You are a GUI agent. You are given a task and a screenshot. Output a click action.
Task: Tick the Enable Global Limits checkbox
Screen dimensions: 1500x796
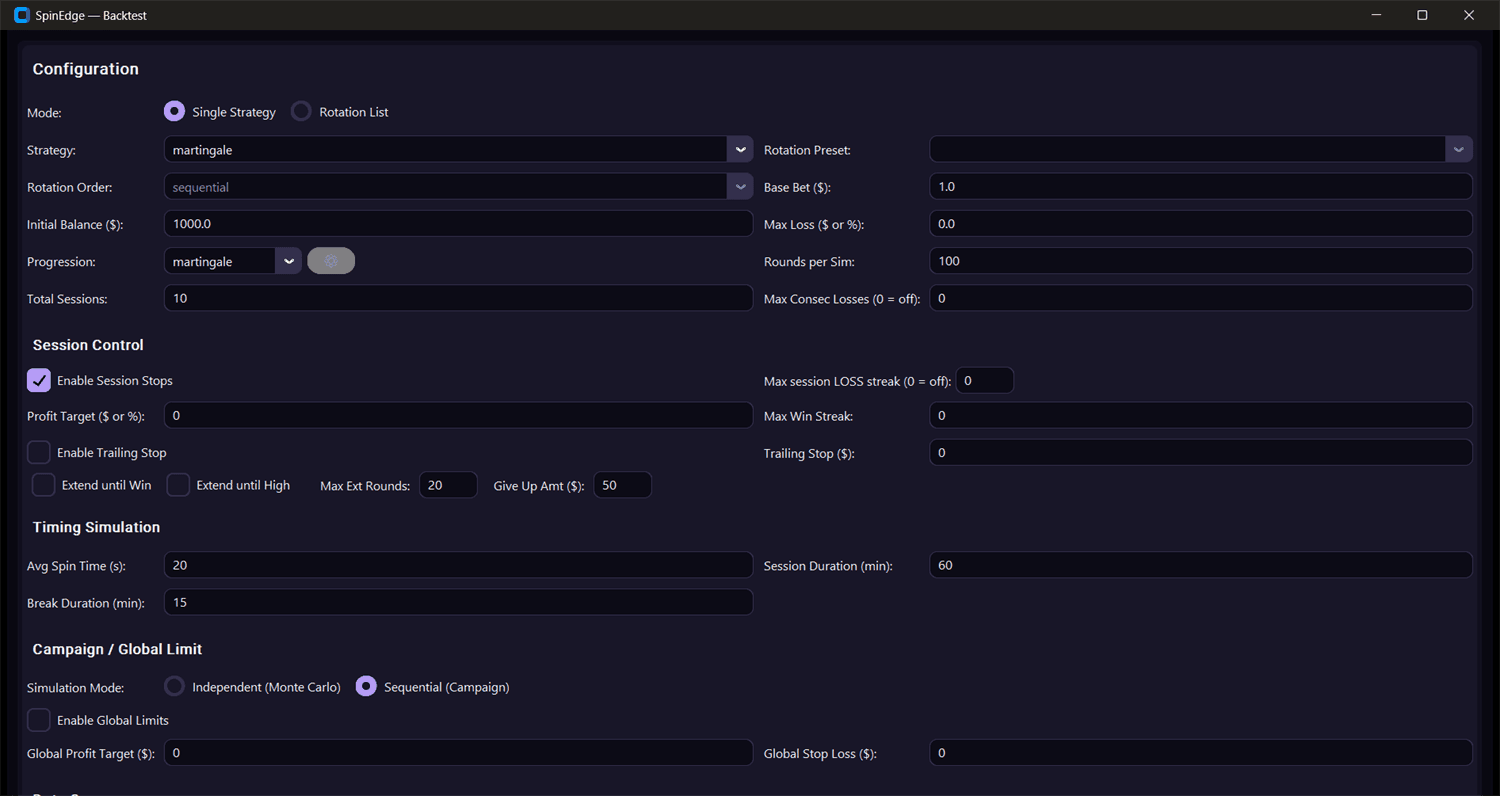(39, 720)
